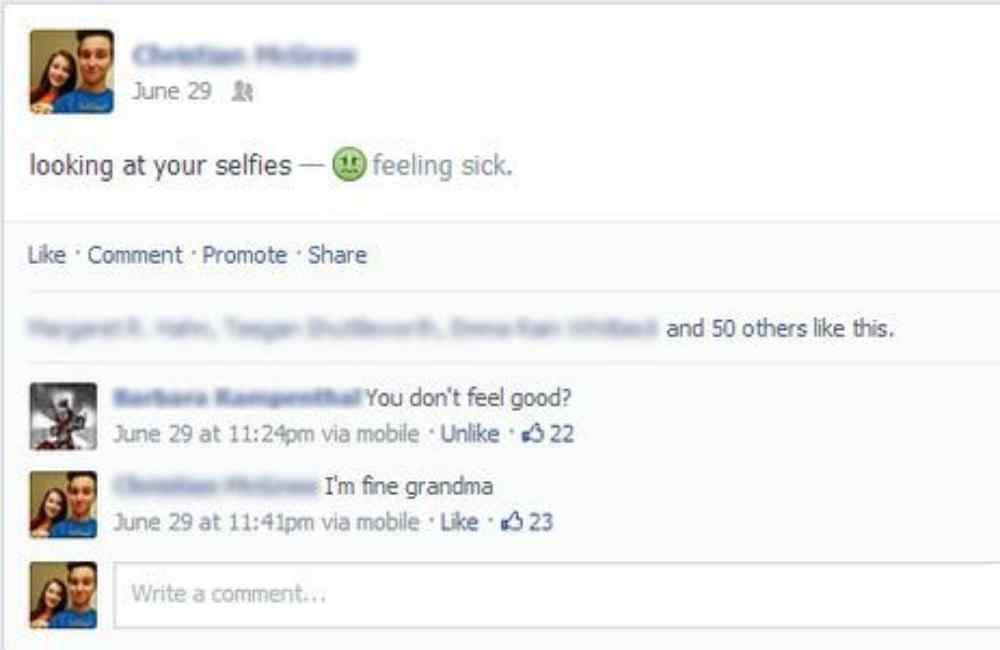This screenshot has height=650, width=1000.
Task: Share the post
Action: point(337,255)
